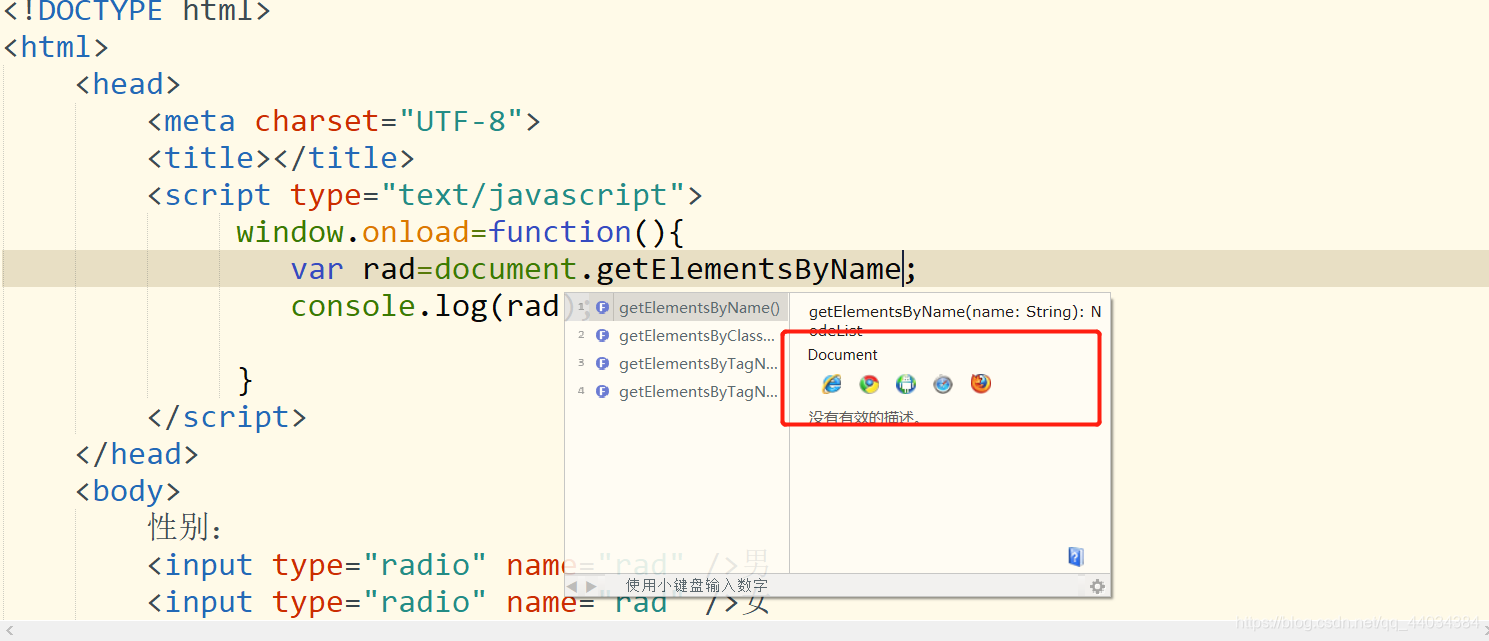
Task: Click "document" in the var rad line
Action: click(x=506, y=269)
